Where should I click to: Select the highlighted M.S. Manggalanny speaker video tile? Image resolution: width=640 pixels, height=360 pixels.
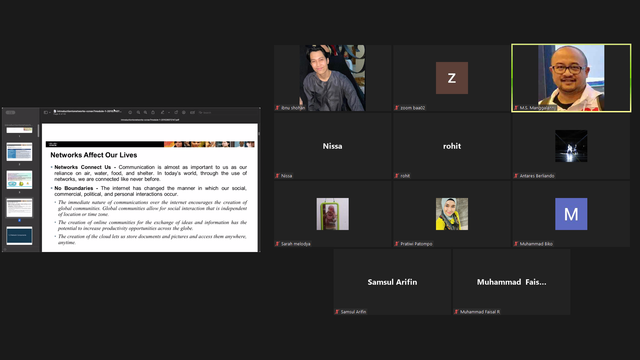(571, 78)
